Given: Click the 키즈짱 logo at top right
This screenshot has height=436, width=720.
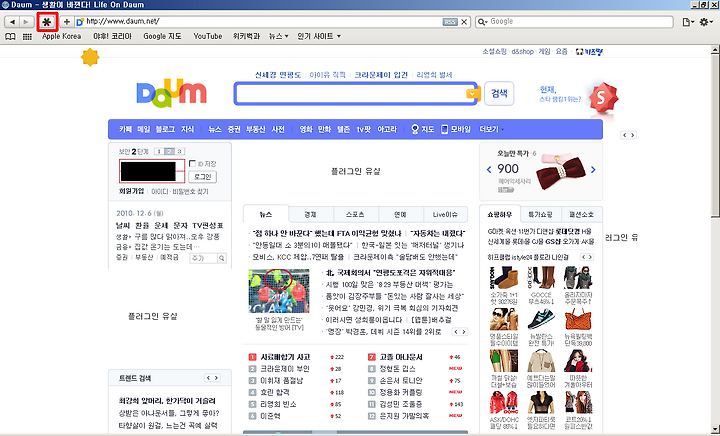Looking at the screenshot, I should pos(589,51).
